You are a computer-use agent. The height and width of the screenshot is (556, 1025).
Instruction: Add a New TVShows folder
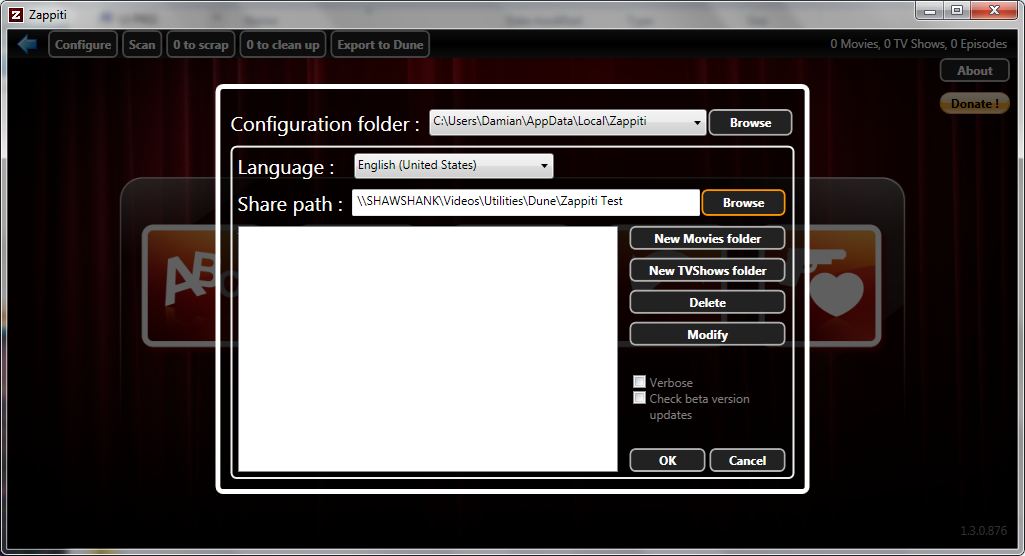[x=707, y=270]
